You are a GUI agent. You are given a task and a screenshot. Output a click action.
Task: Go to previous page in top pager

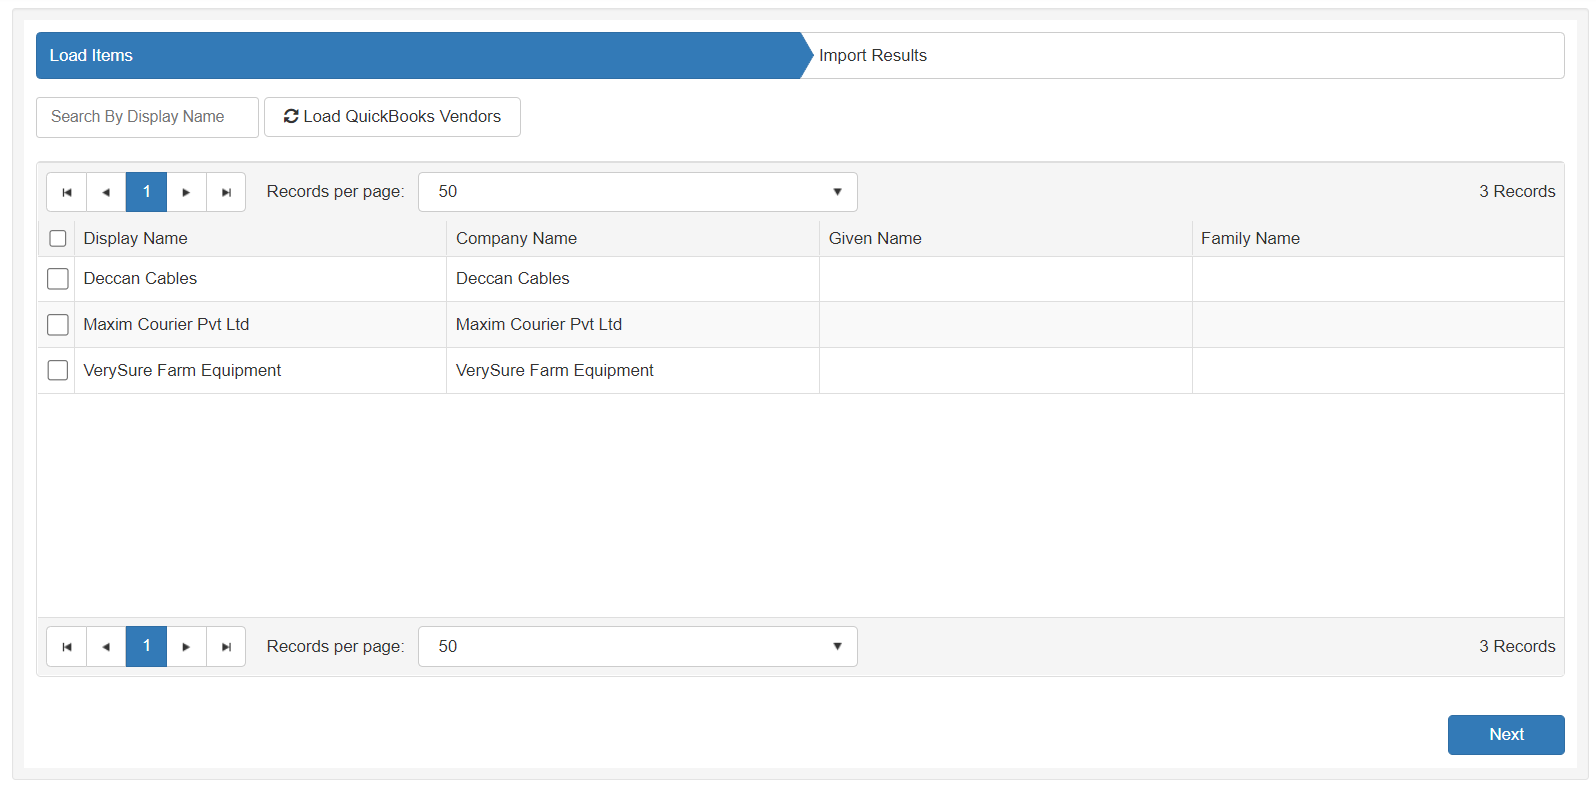[106, 192]
